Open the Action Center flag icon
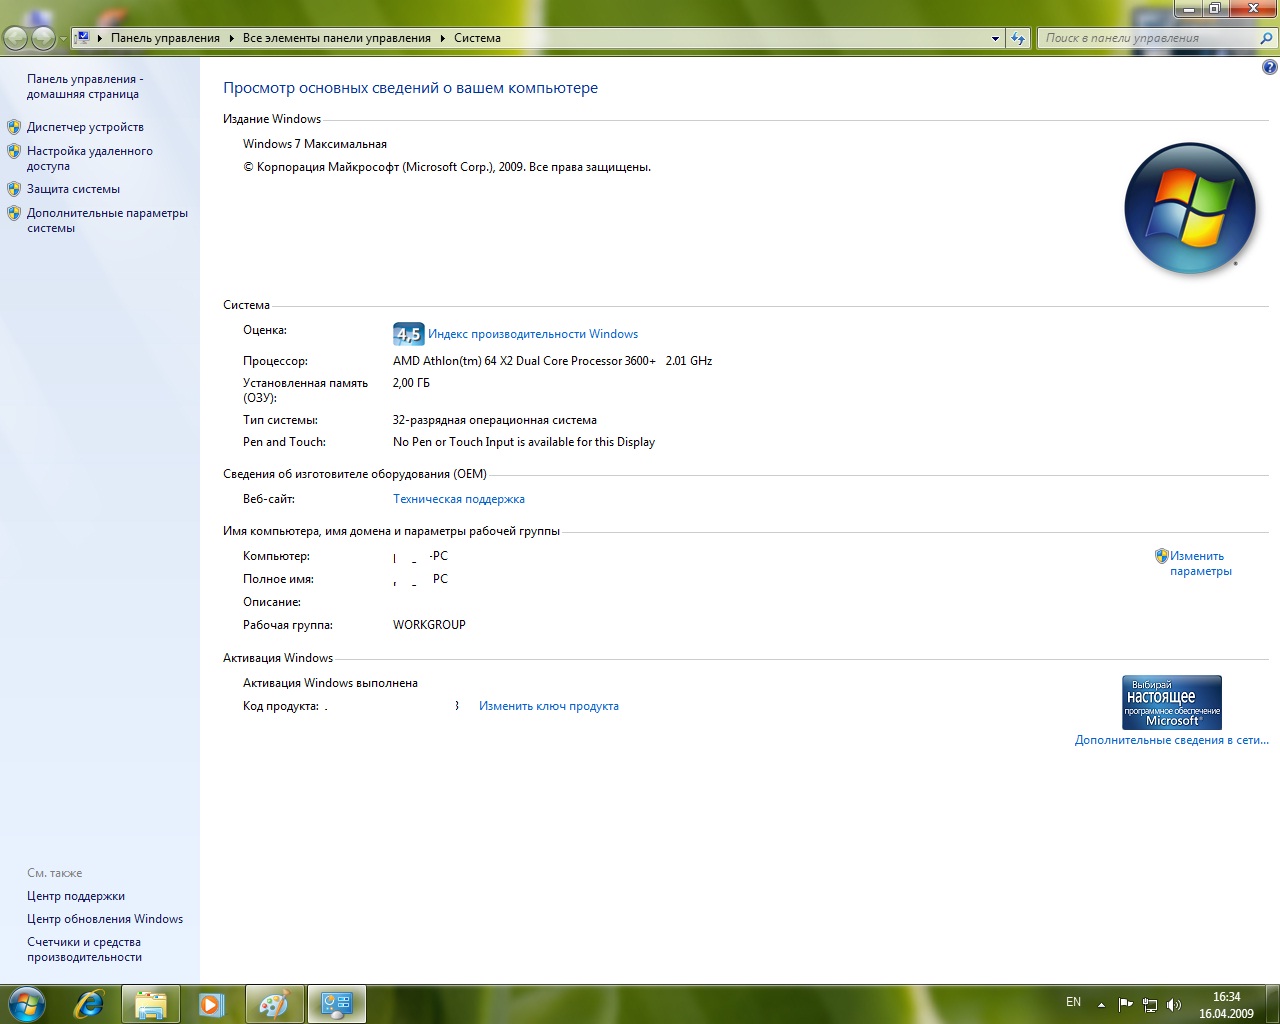 [1126, 1004]
